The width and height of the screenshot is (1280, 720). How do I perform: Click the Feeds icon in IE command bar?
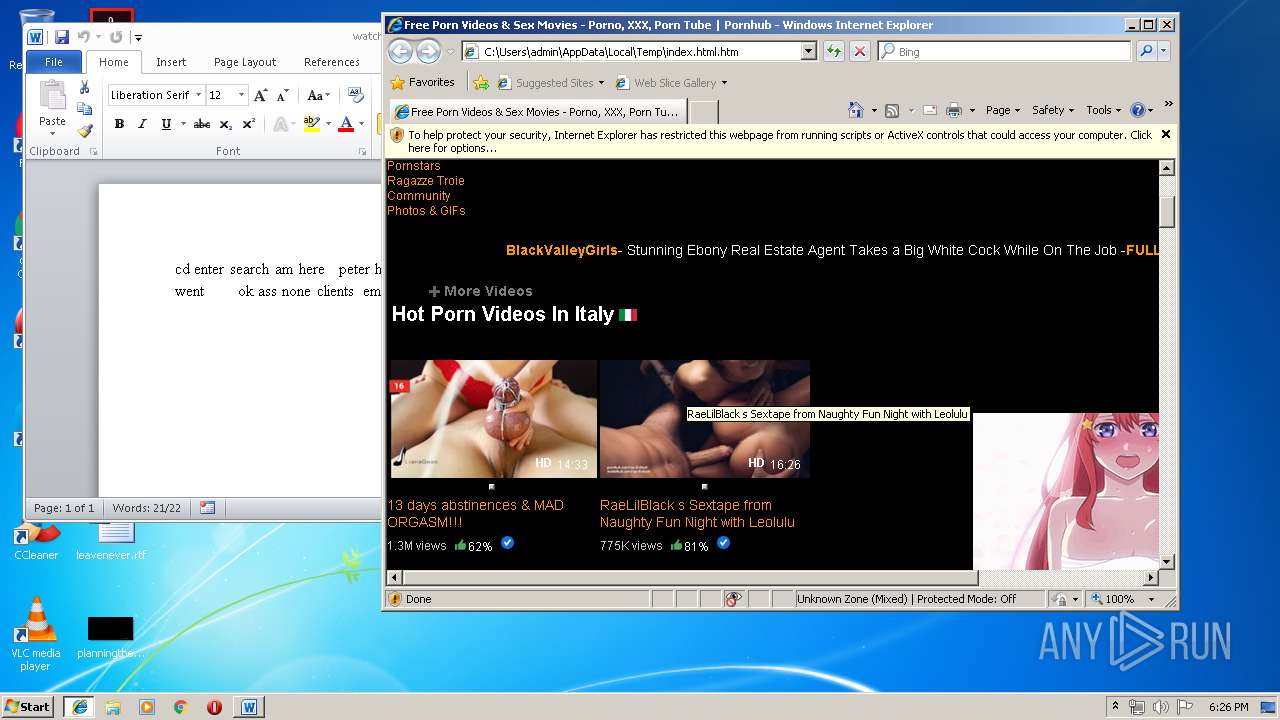pos(892,110)
